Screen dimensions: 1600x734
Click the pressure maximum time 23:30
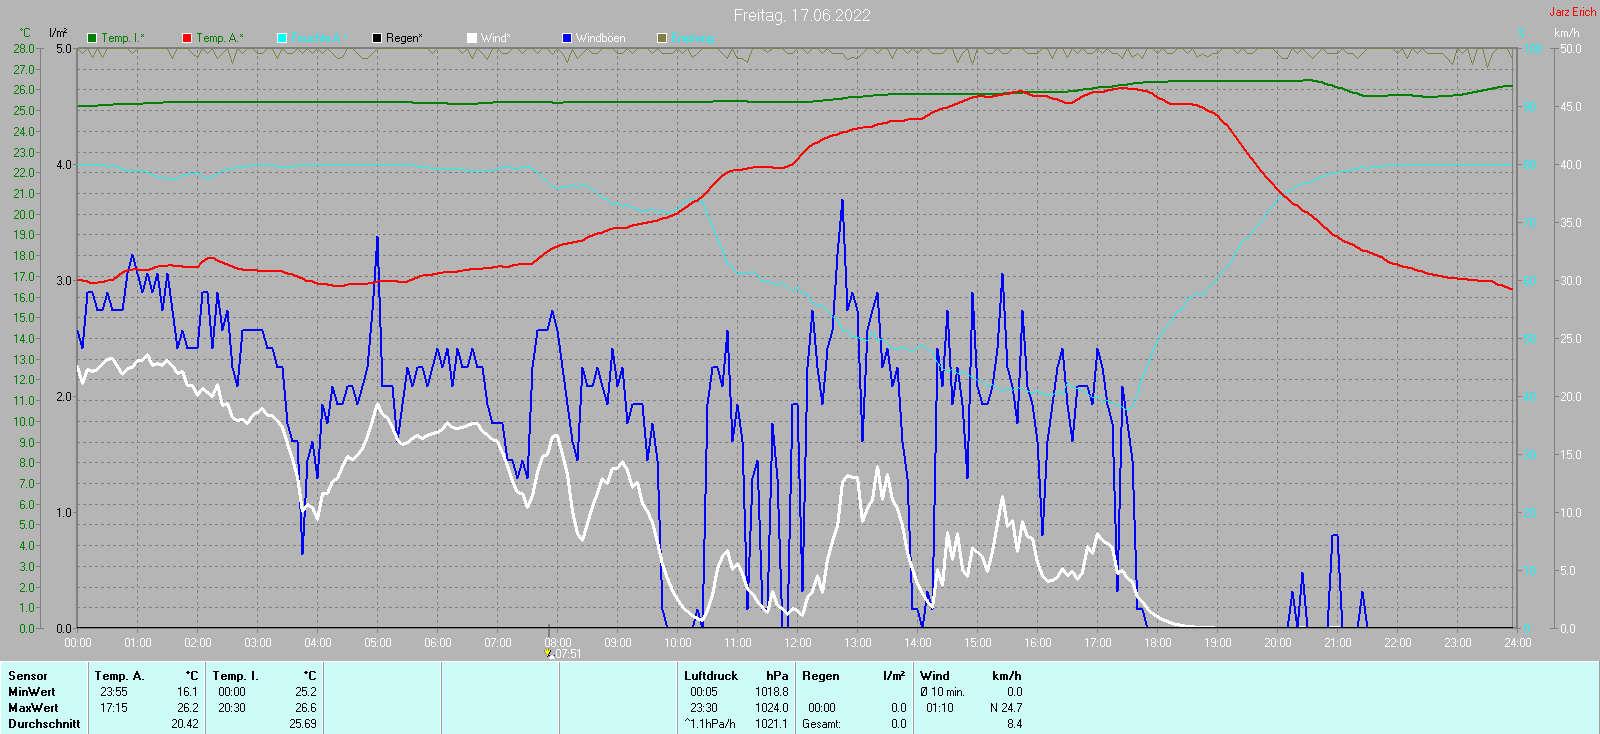click(704, 708)
